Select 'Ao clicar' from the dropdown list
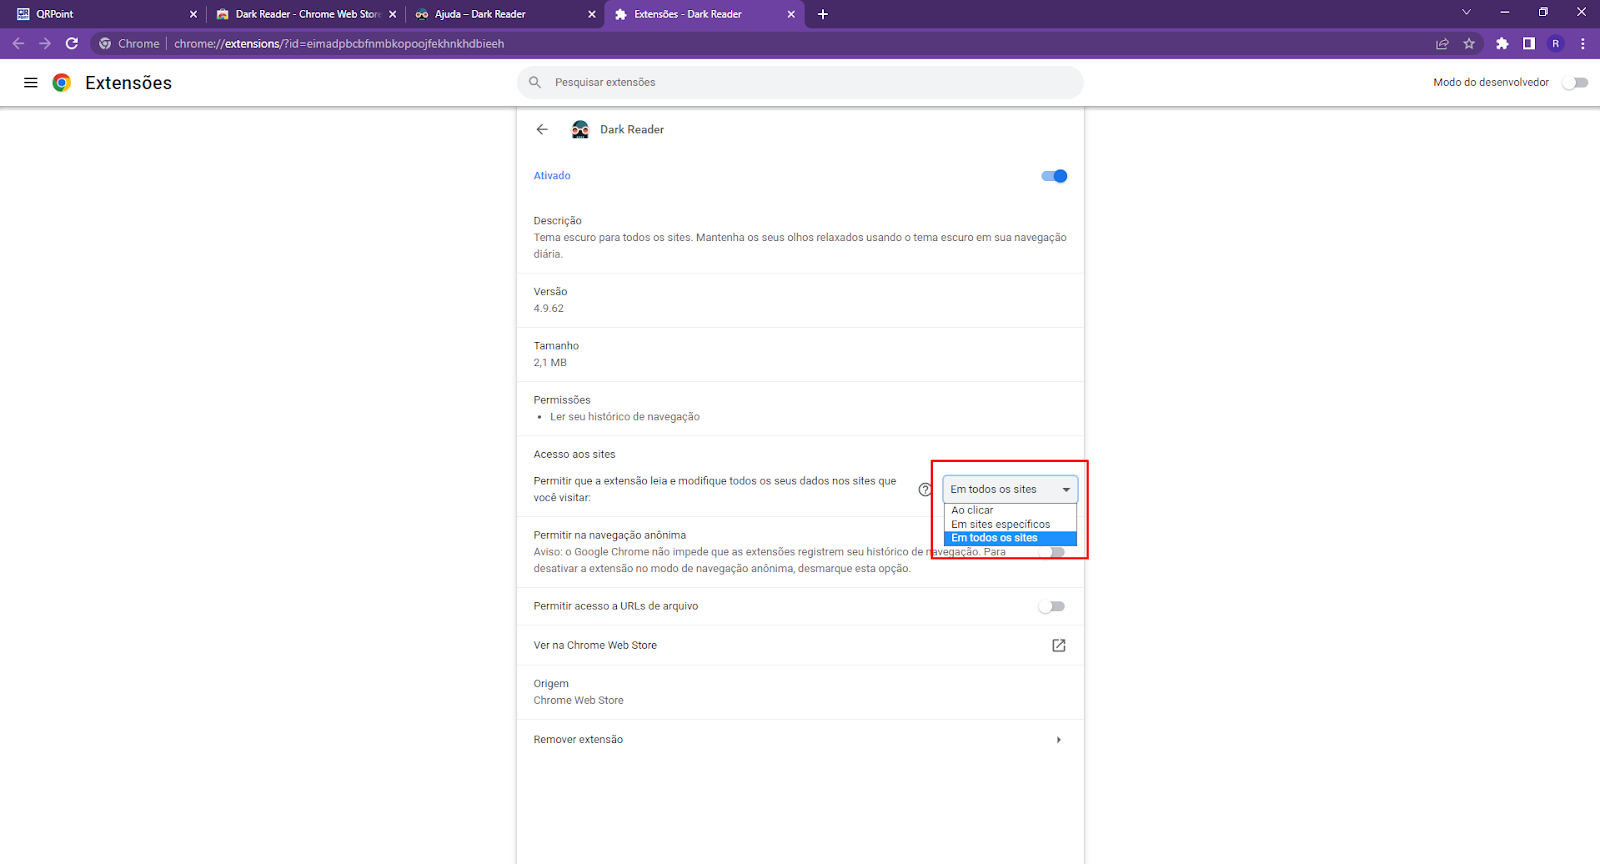This screenshot has height=864, width=1600. pos(972,510)
